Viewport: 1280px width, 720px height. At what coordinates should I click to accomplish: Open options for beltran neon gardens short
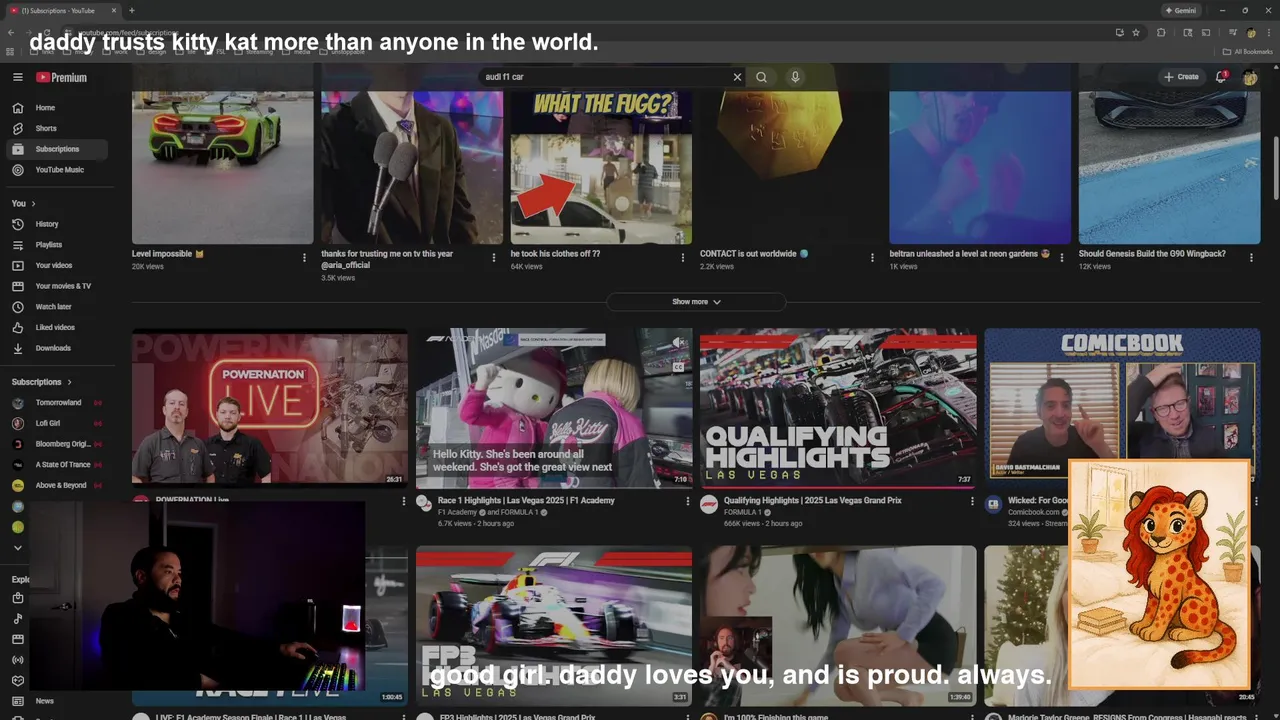1061,257
